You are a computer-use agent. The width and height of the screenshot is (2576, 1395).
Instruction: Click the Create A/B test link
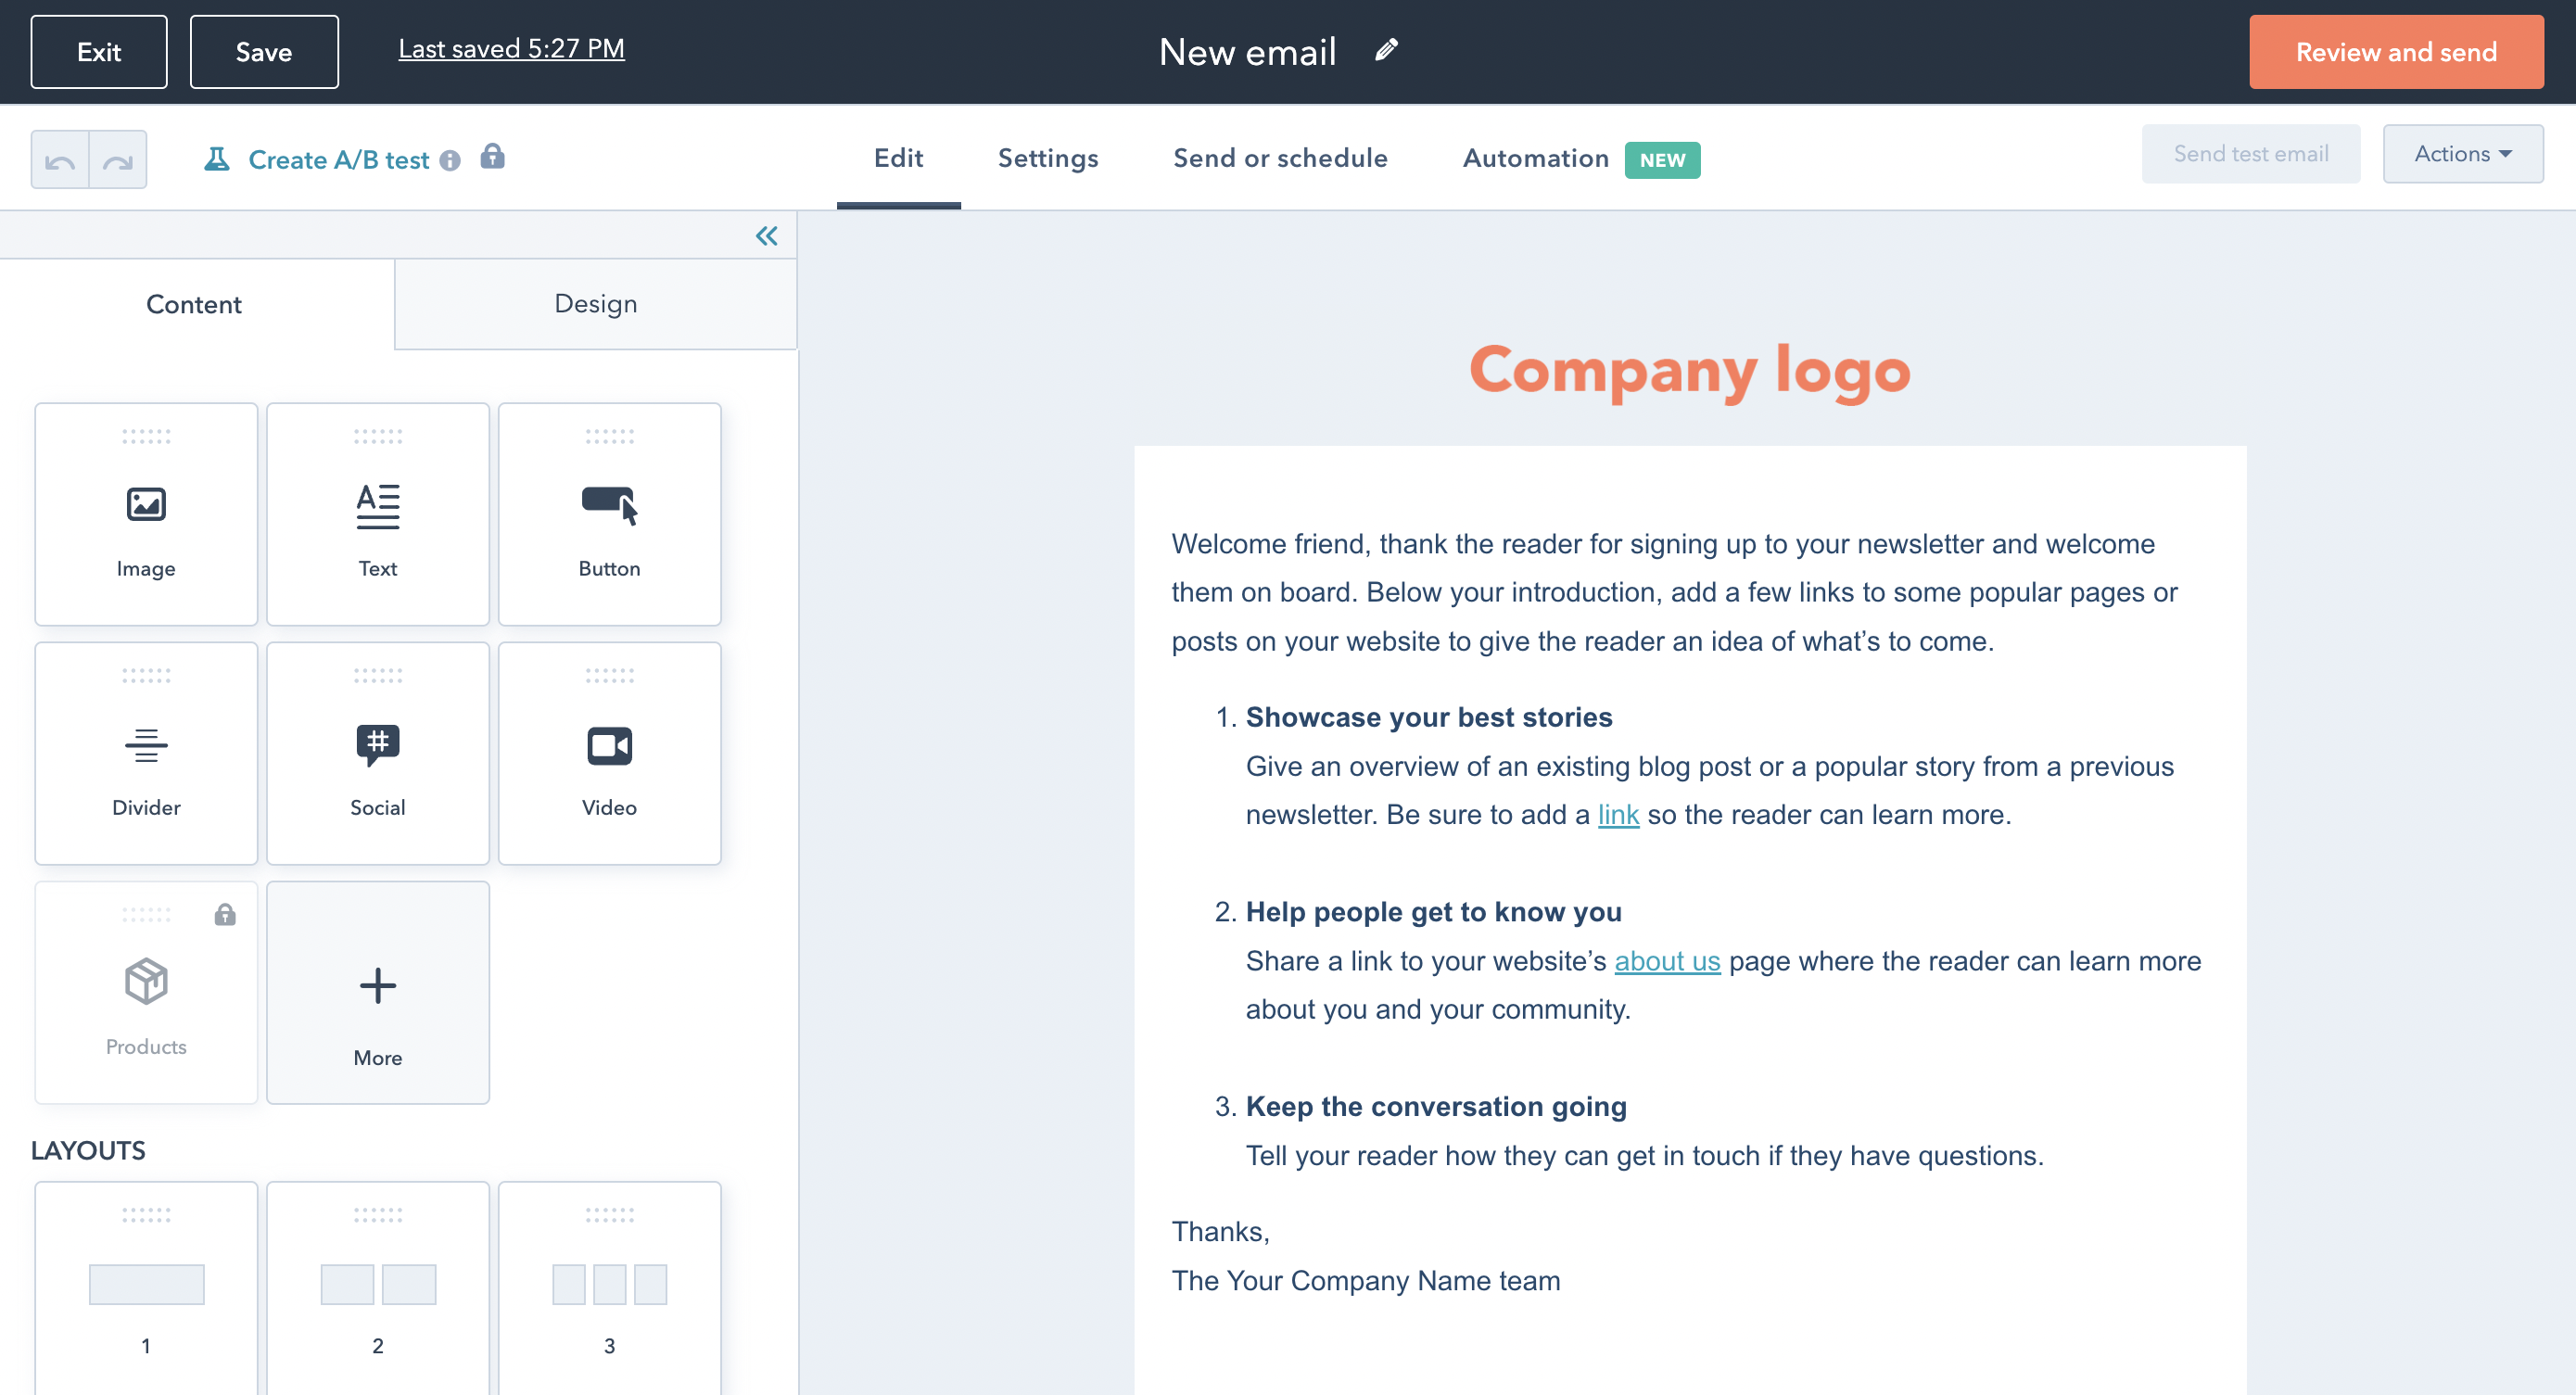click(336, 159)
